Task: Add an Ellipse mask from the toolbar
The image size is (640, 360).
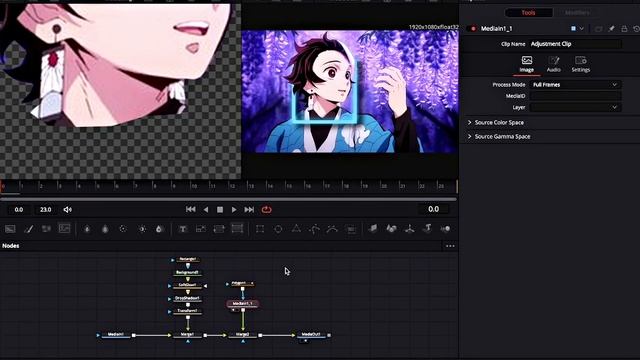Action: 278,229
